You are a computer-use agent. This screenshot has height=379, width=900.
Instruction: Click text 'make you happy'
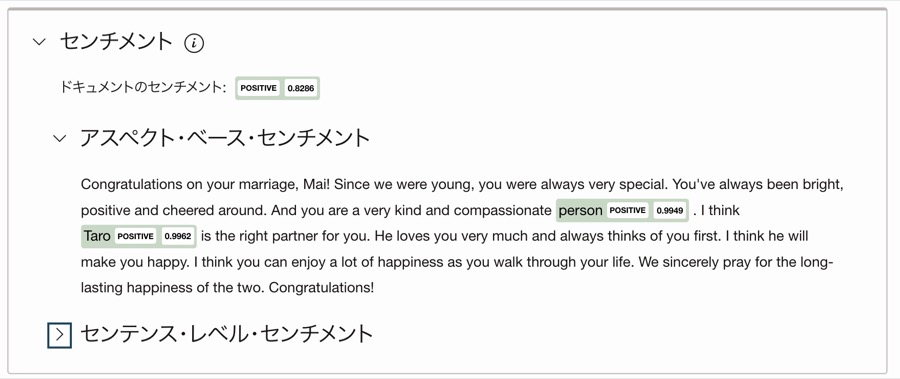click(x=134, y=262)
